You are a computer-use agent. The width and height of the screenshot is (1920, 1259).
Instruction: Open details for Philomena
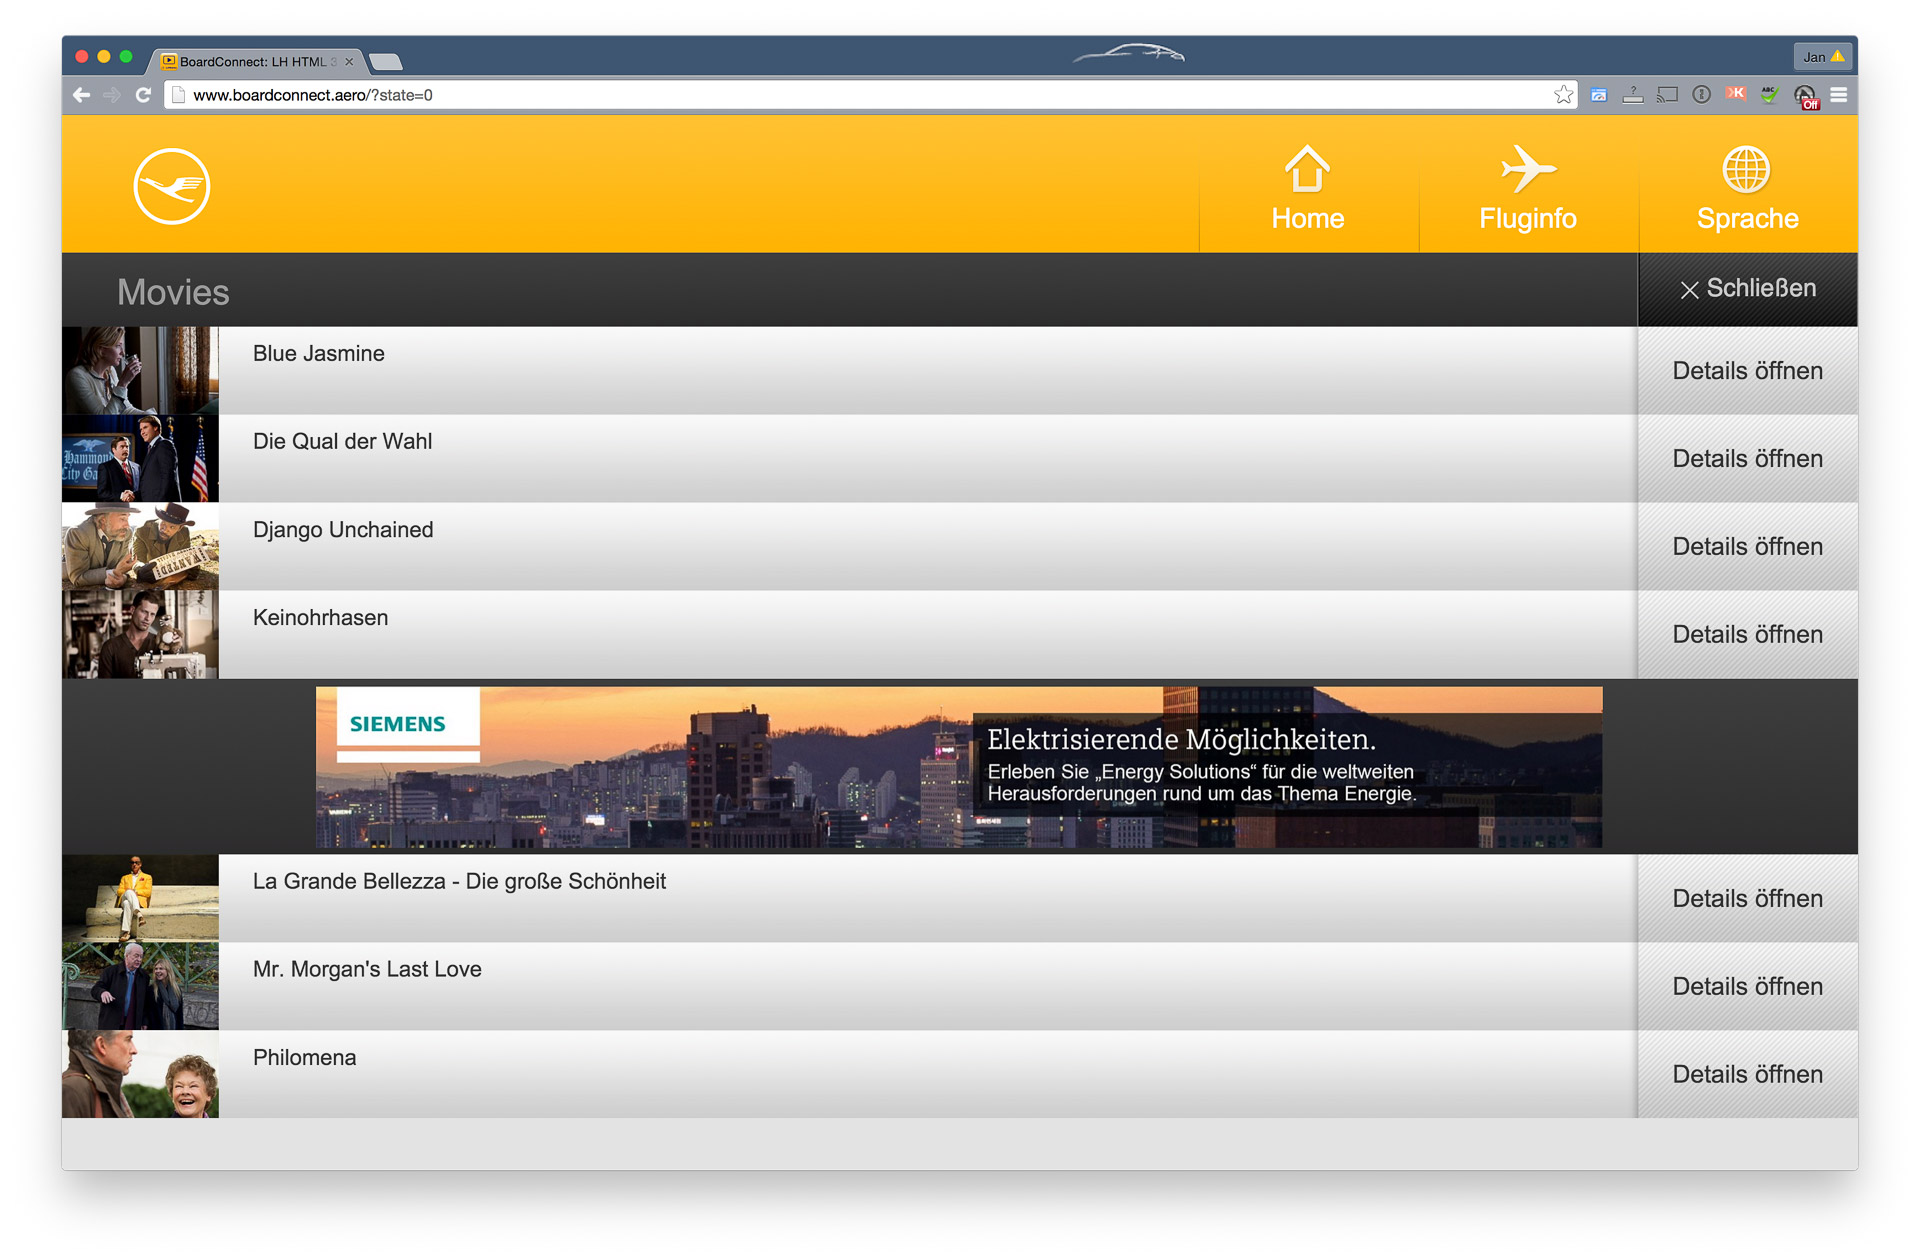tap(1748, 1075)
